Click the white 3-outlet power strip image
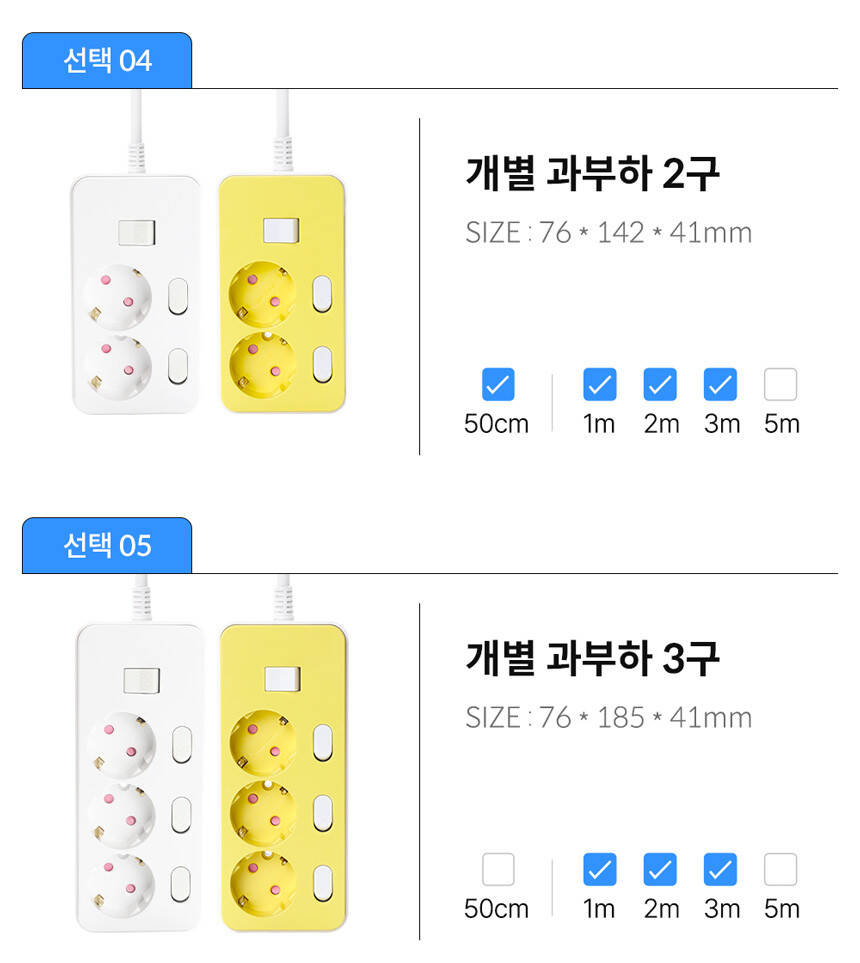The width and height of the screenshot is (860, 963). click(x=139, y=778)
